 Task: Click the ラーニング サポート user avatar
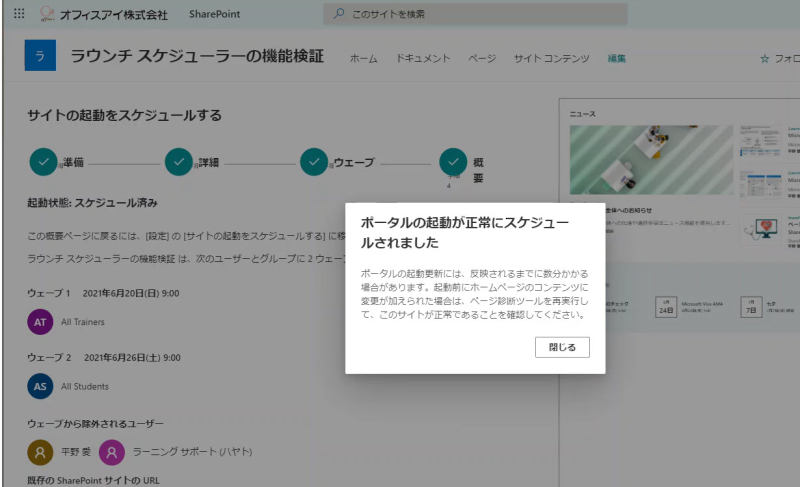click(112, 452)
